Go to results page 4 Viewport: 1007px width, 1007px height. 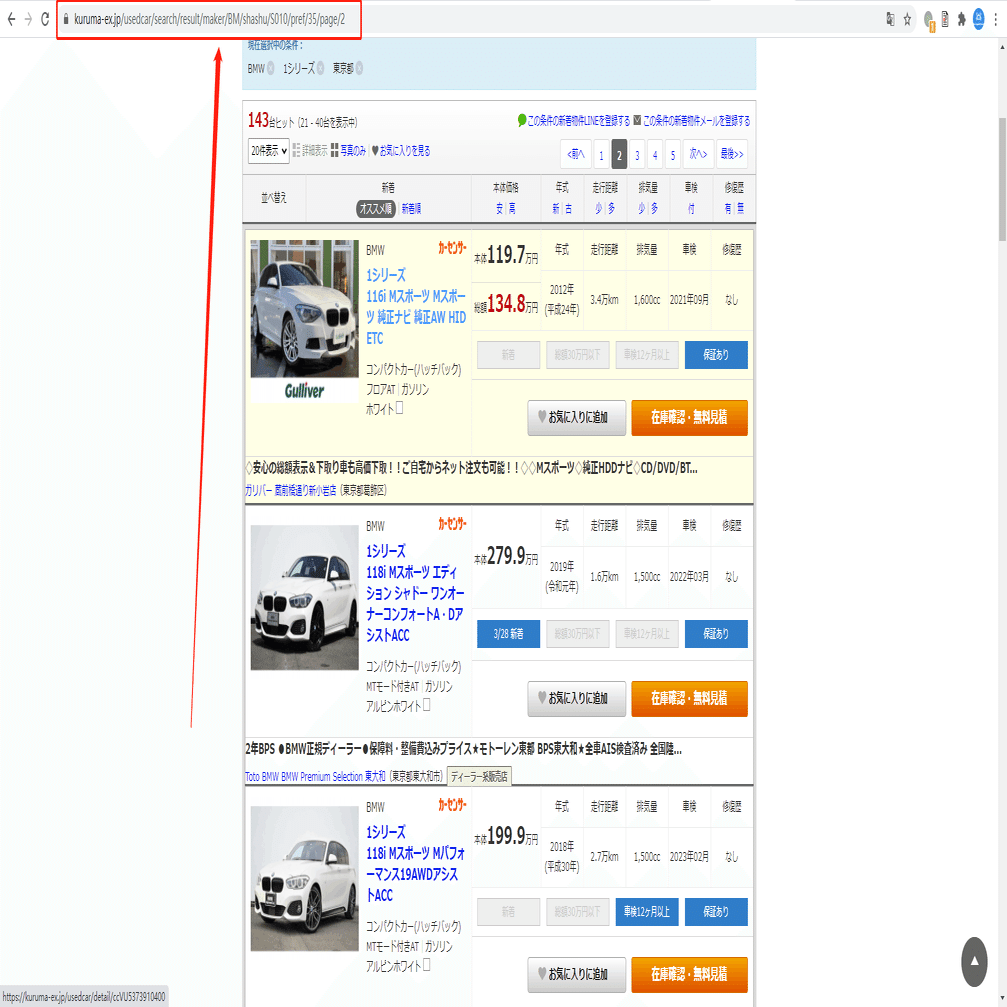[655, 154]
